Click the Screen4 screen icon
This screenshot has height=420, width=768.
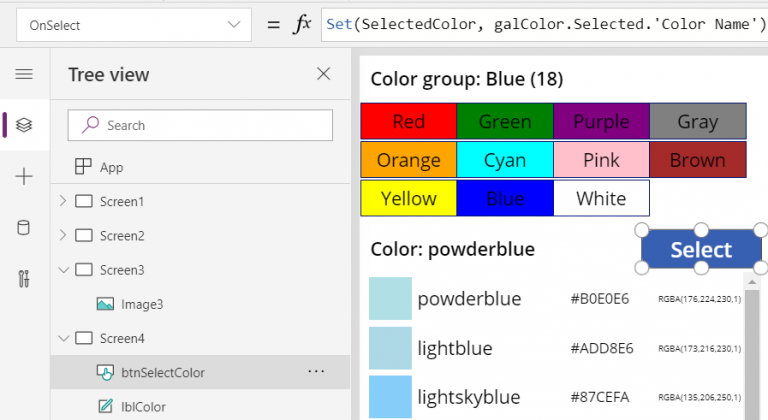point(84,338)
